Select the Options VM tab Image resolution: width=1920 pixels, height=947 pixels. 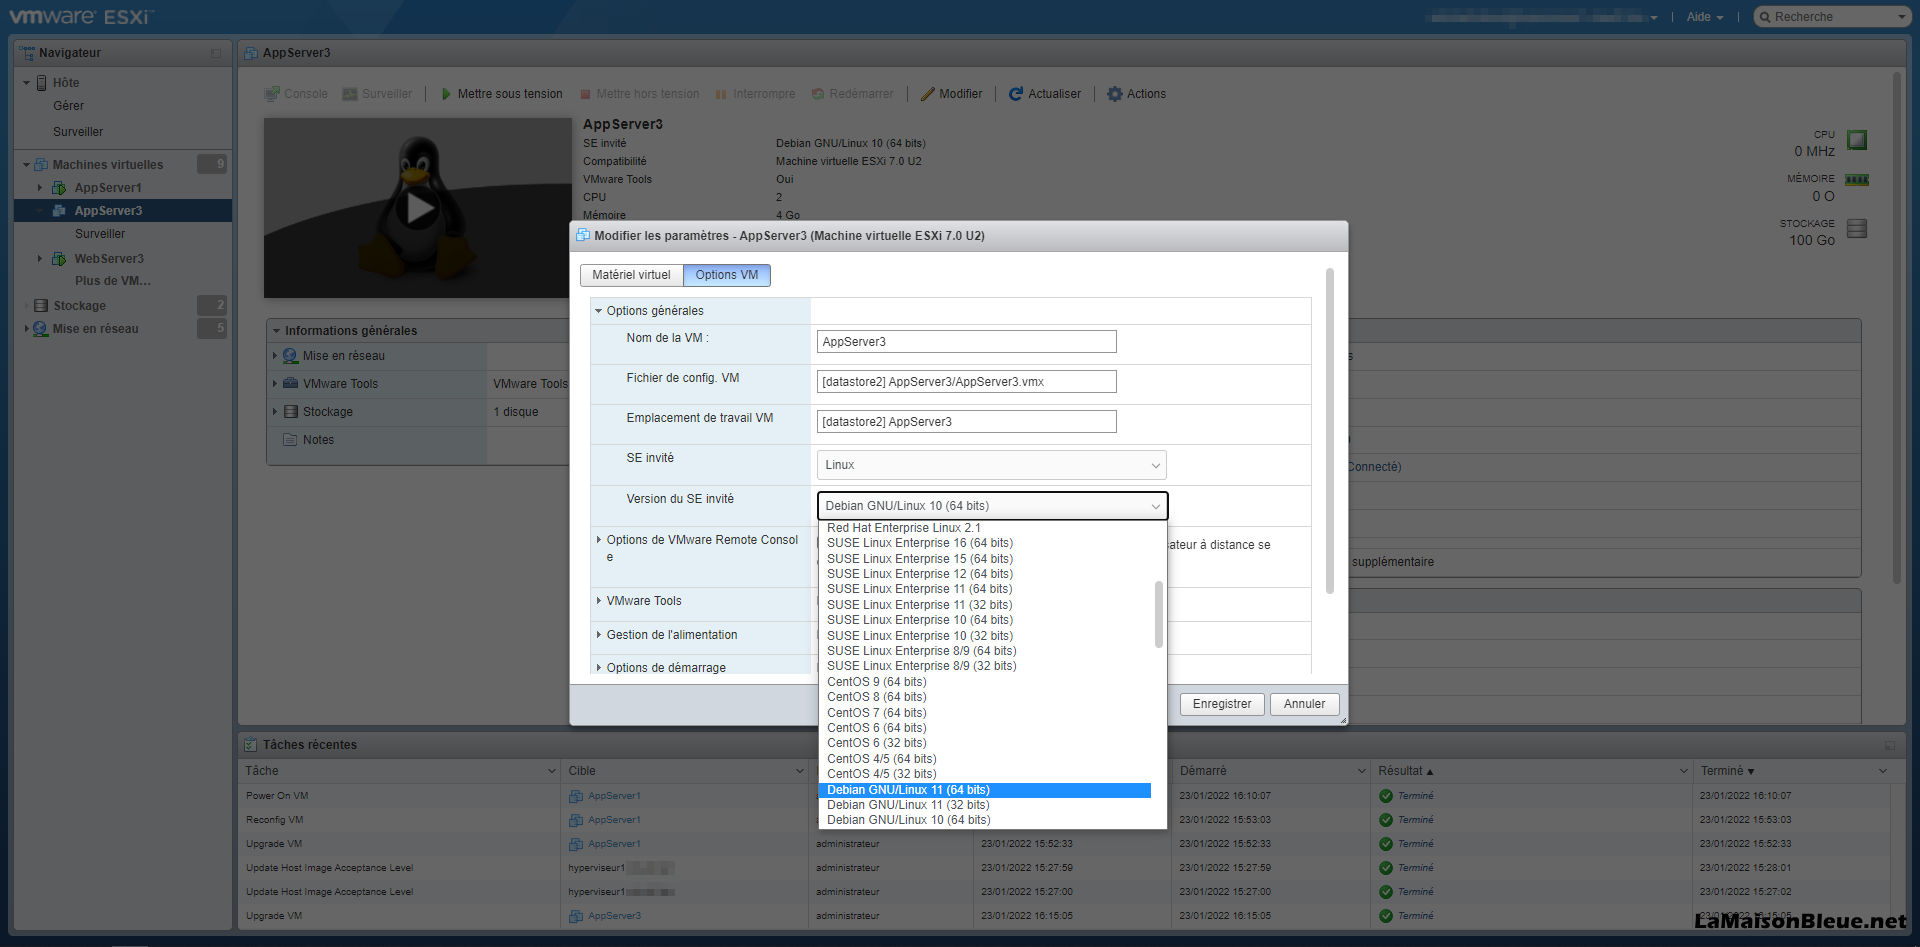[x=727, y=275]
